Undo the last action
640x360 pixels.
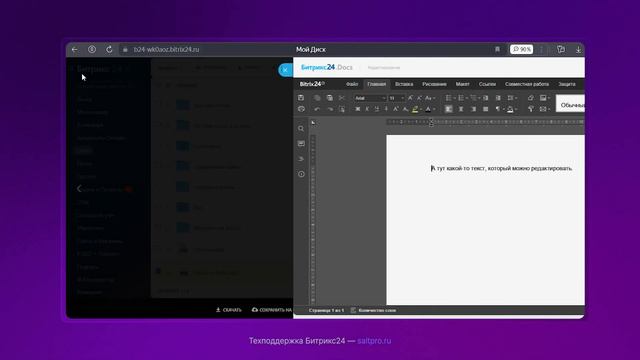[317, 109]
